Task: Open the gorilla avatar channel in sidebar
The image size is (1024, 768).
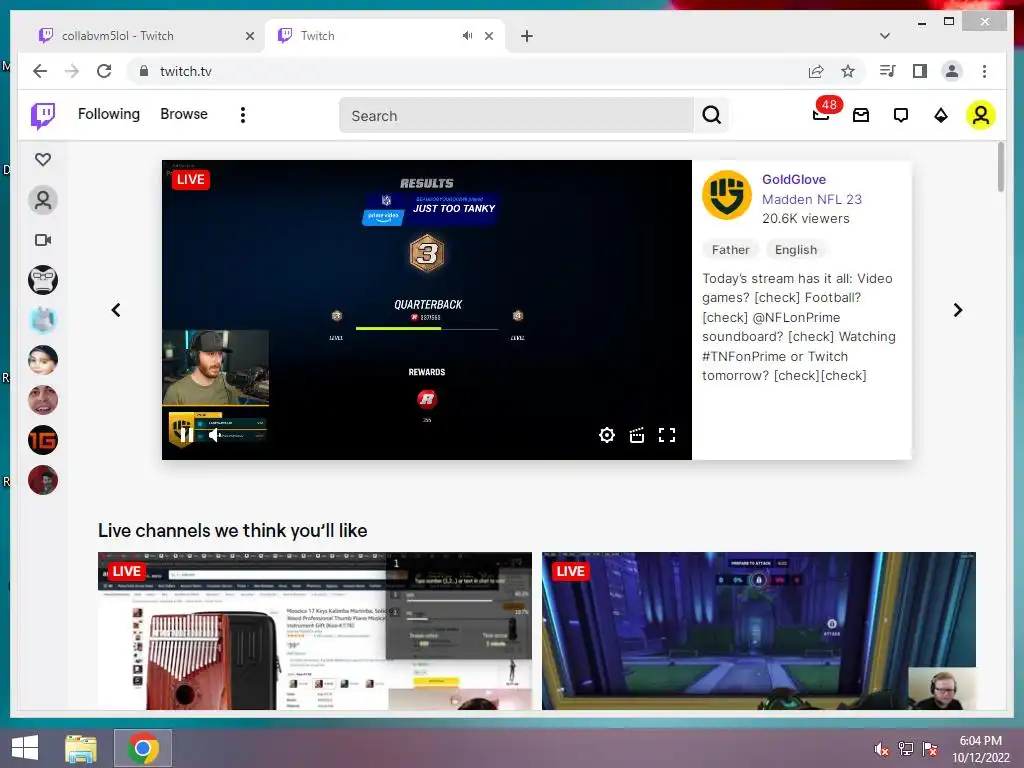Action: coord(43,280)
